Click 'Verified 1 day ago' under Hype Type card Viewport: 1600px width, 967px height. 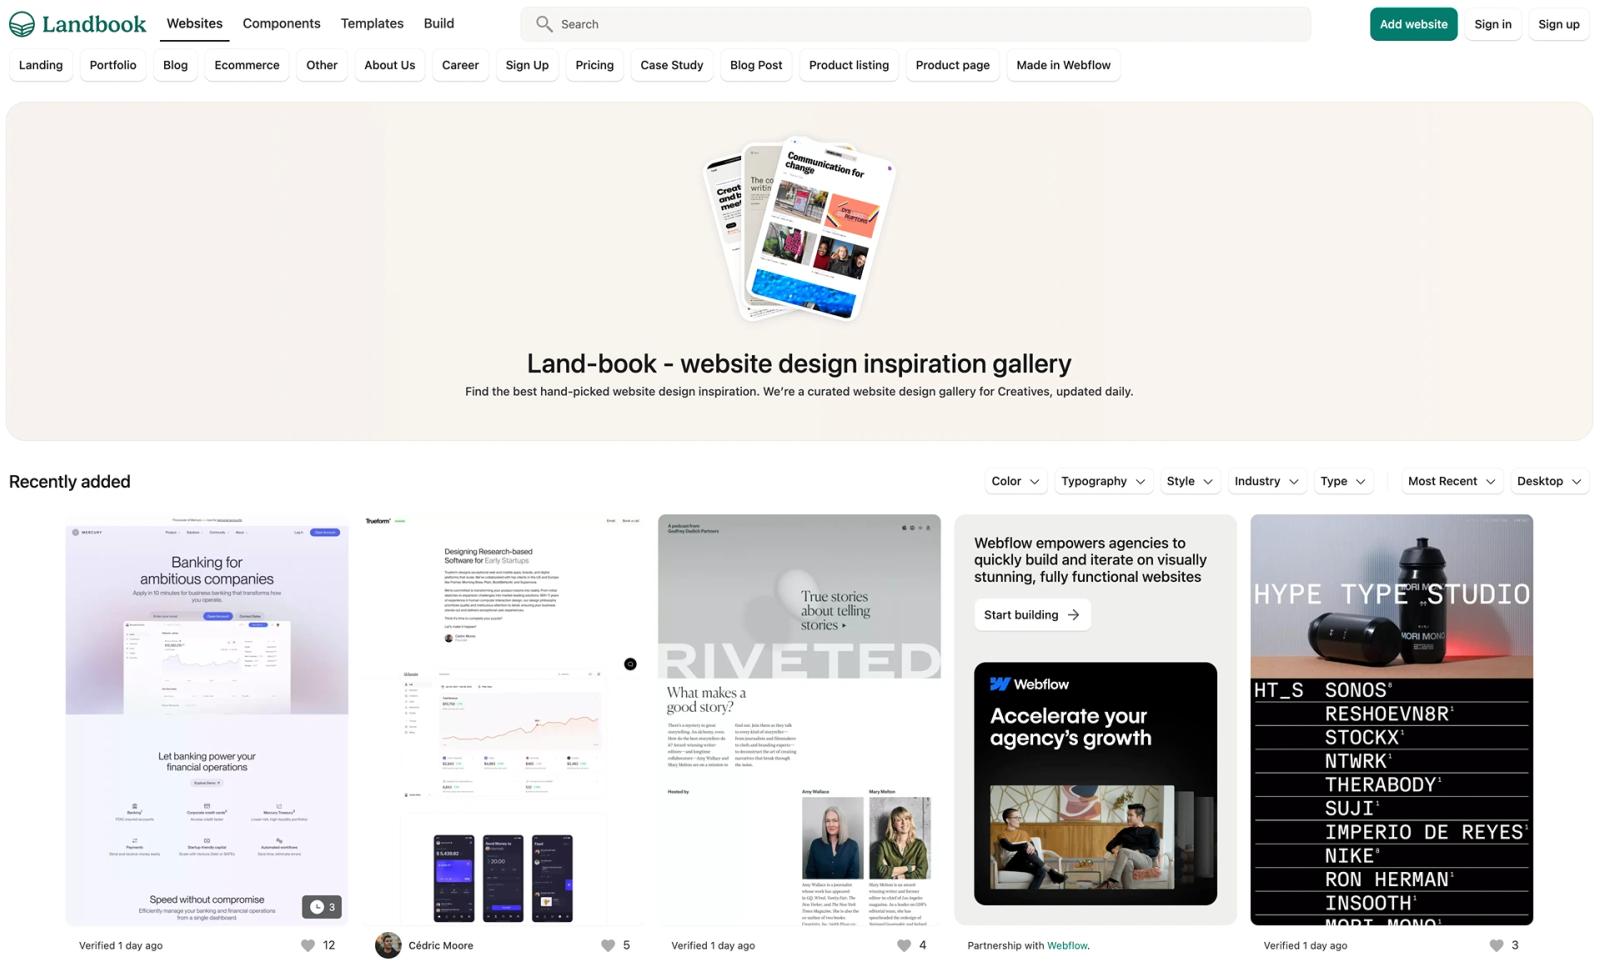click(1305, 945)
